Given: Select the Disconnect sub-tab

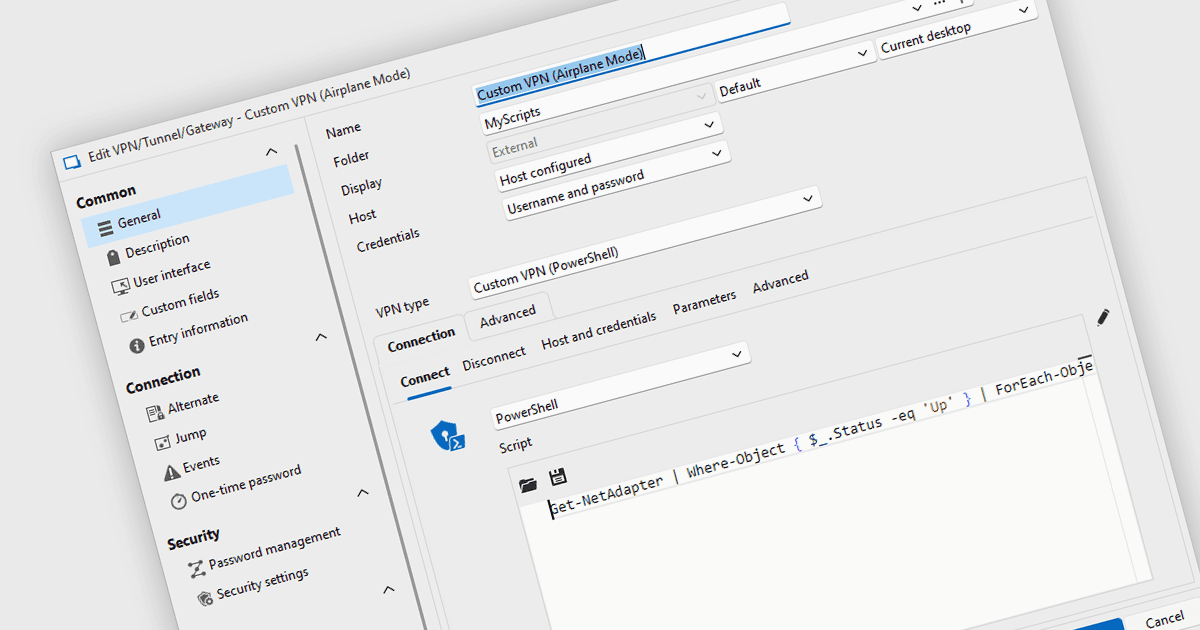Looking at the screenshot, I should pos(494,357).
